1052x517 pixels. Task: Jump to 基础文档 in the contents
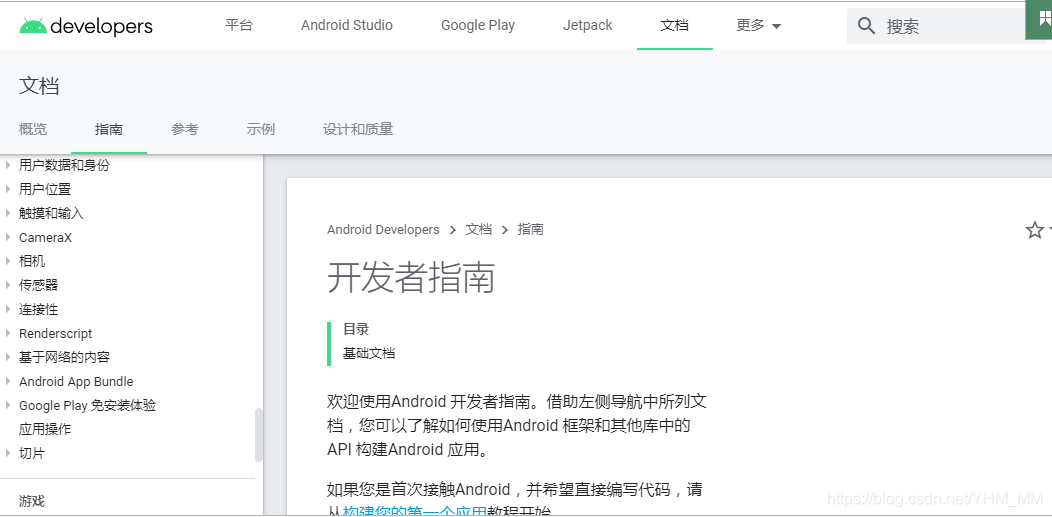pyautogui.click(x=369, y=353)
